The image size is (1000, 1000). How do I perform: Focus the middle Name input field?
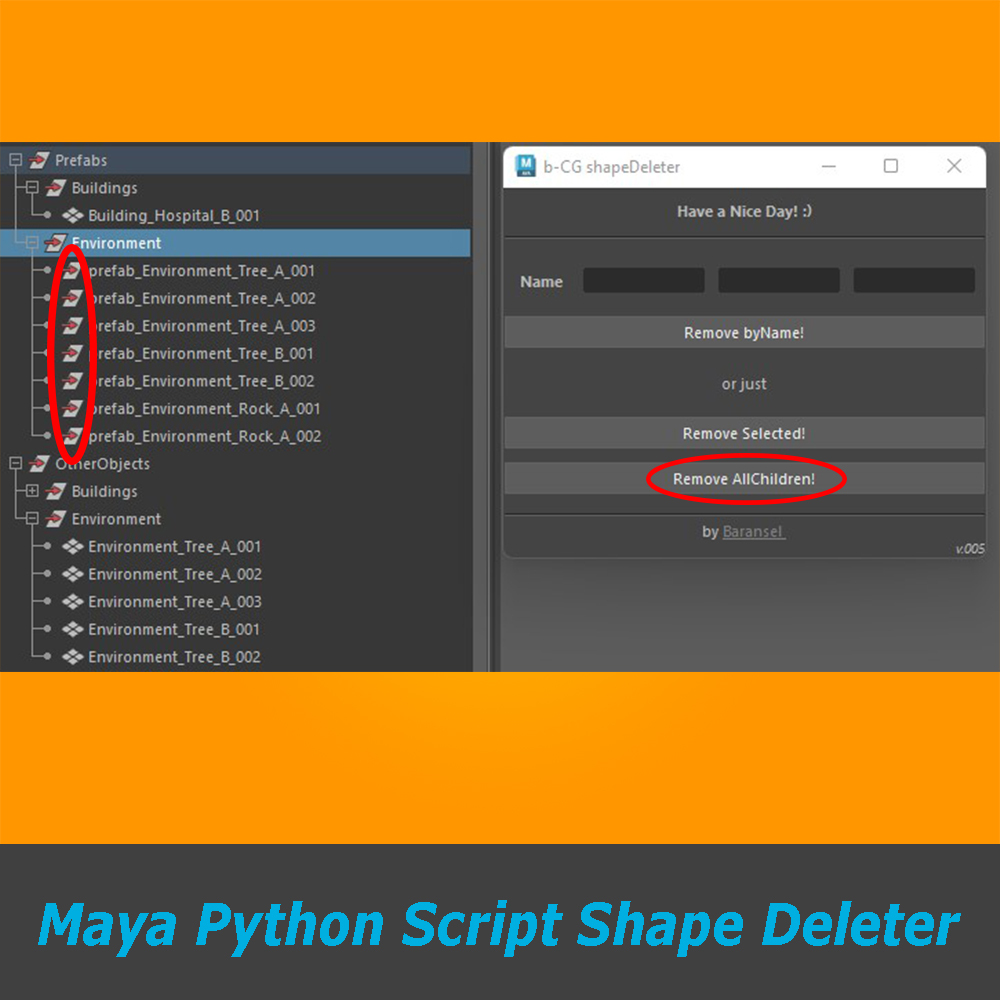779,280
